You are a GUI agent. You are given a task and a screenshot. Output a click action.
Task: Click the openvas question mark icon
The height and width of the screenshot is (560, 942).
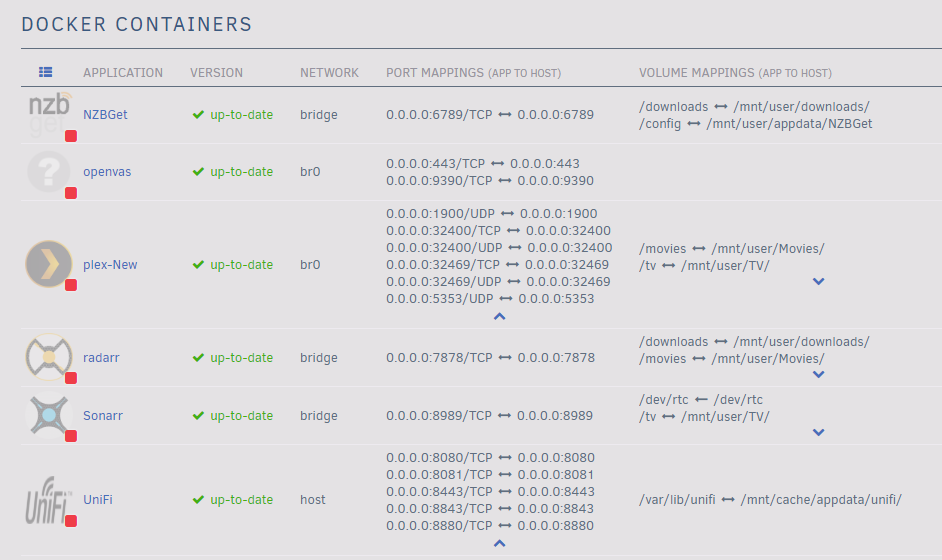tap(48, 172)
